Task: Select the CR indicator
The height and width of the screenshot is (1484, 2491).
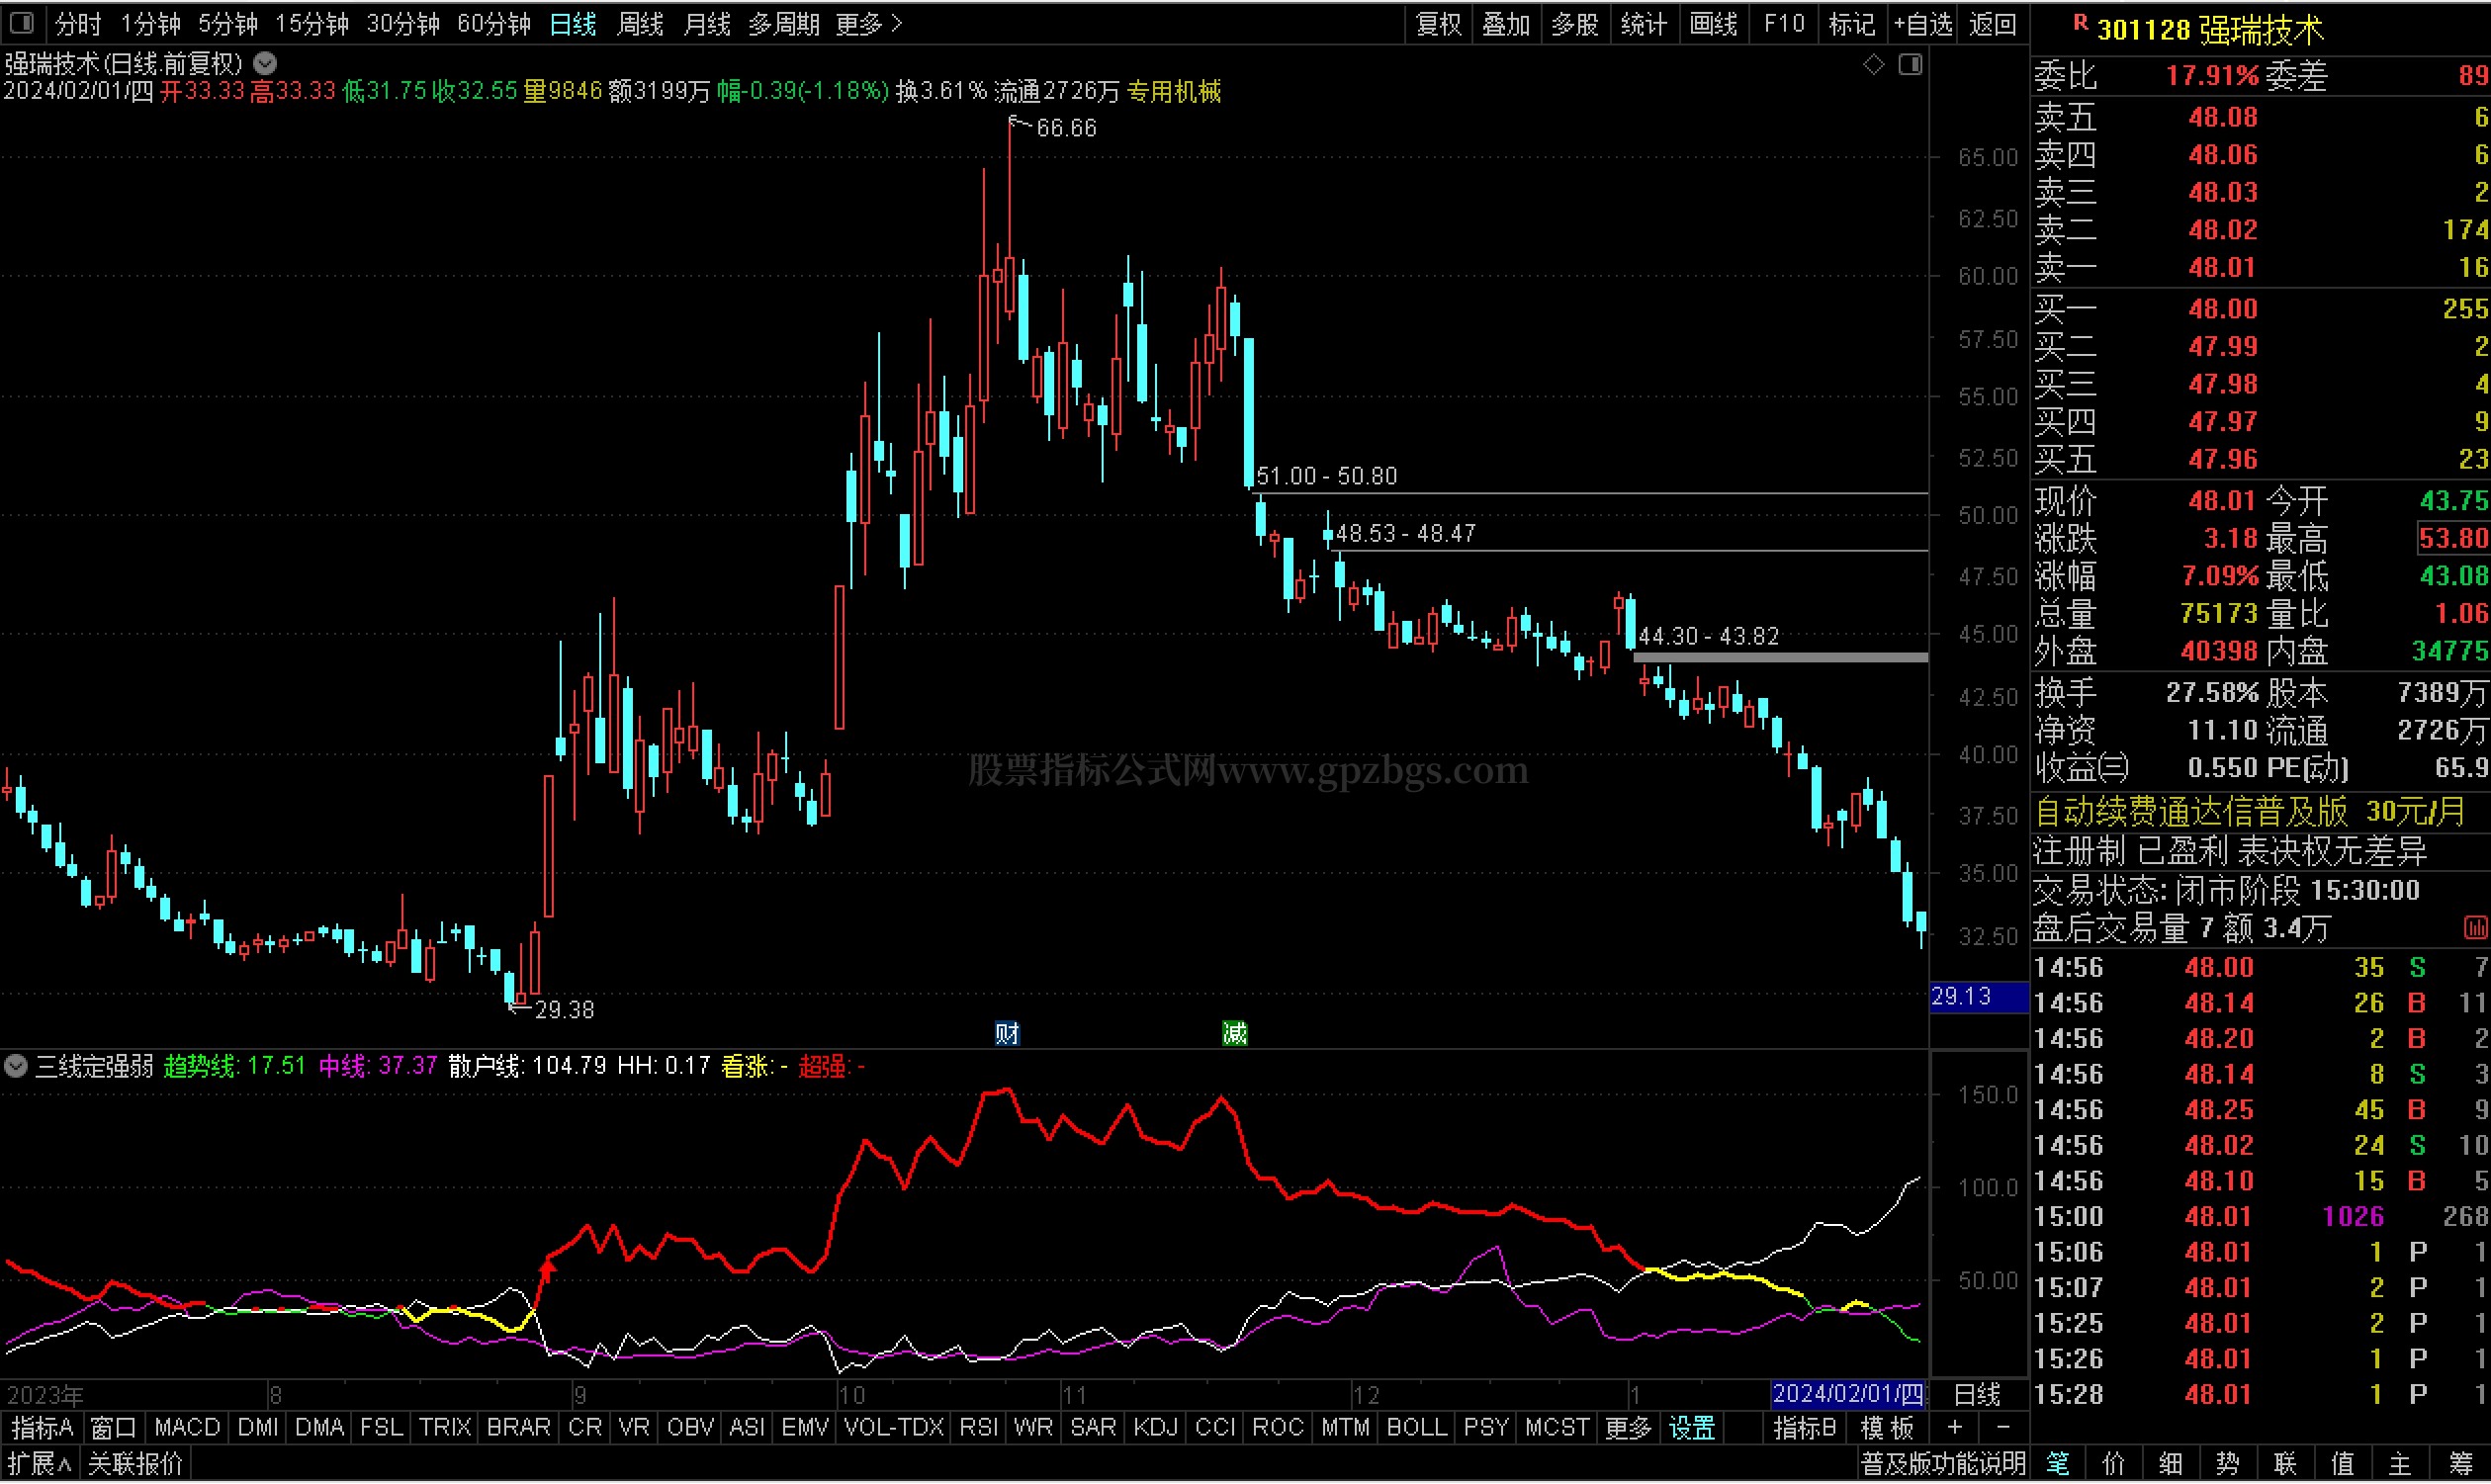Action: click(x=585, y=1428)
